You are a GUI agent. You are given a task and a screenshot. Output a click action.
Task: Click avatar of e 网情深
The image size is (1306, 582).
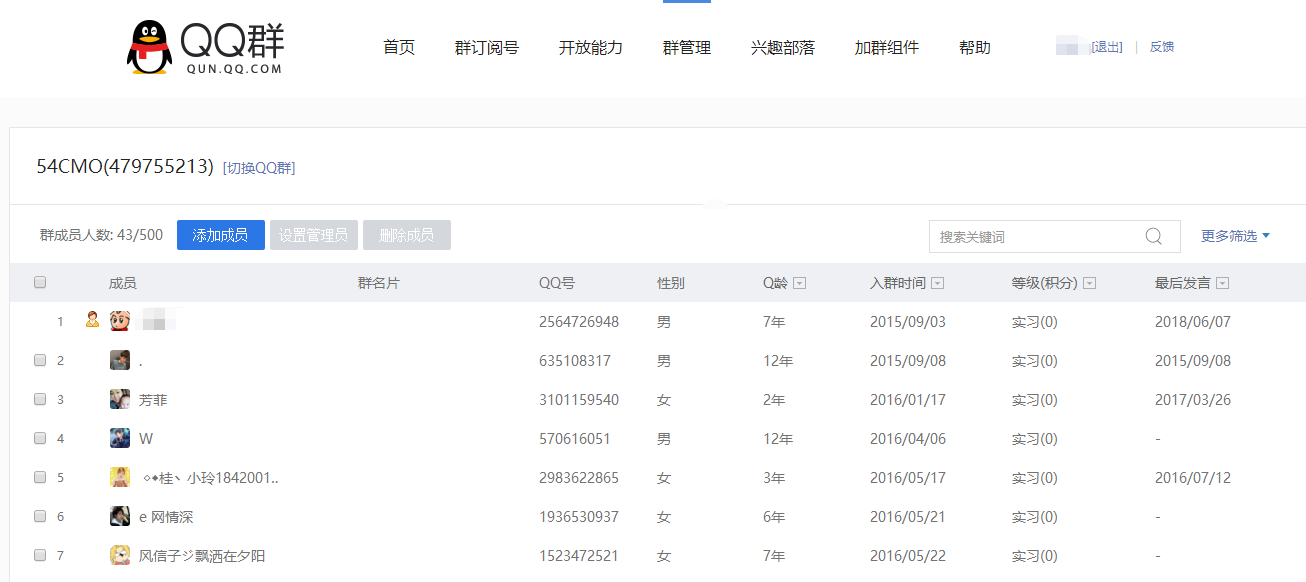120,516
